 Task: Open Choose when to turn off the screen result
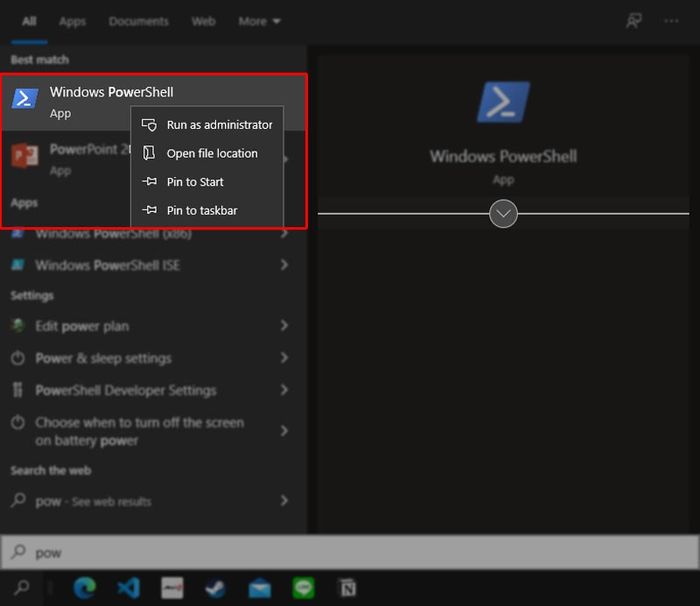pos(140,431)
